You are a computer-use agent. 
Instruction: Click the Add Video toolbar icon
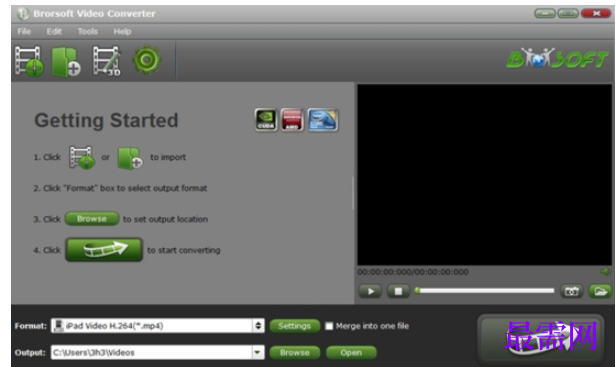point(29,61)
